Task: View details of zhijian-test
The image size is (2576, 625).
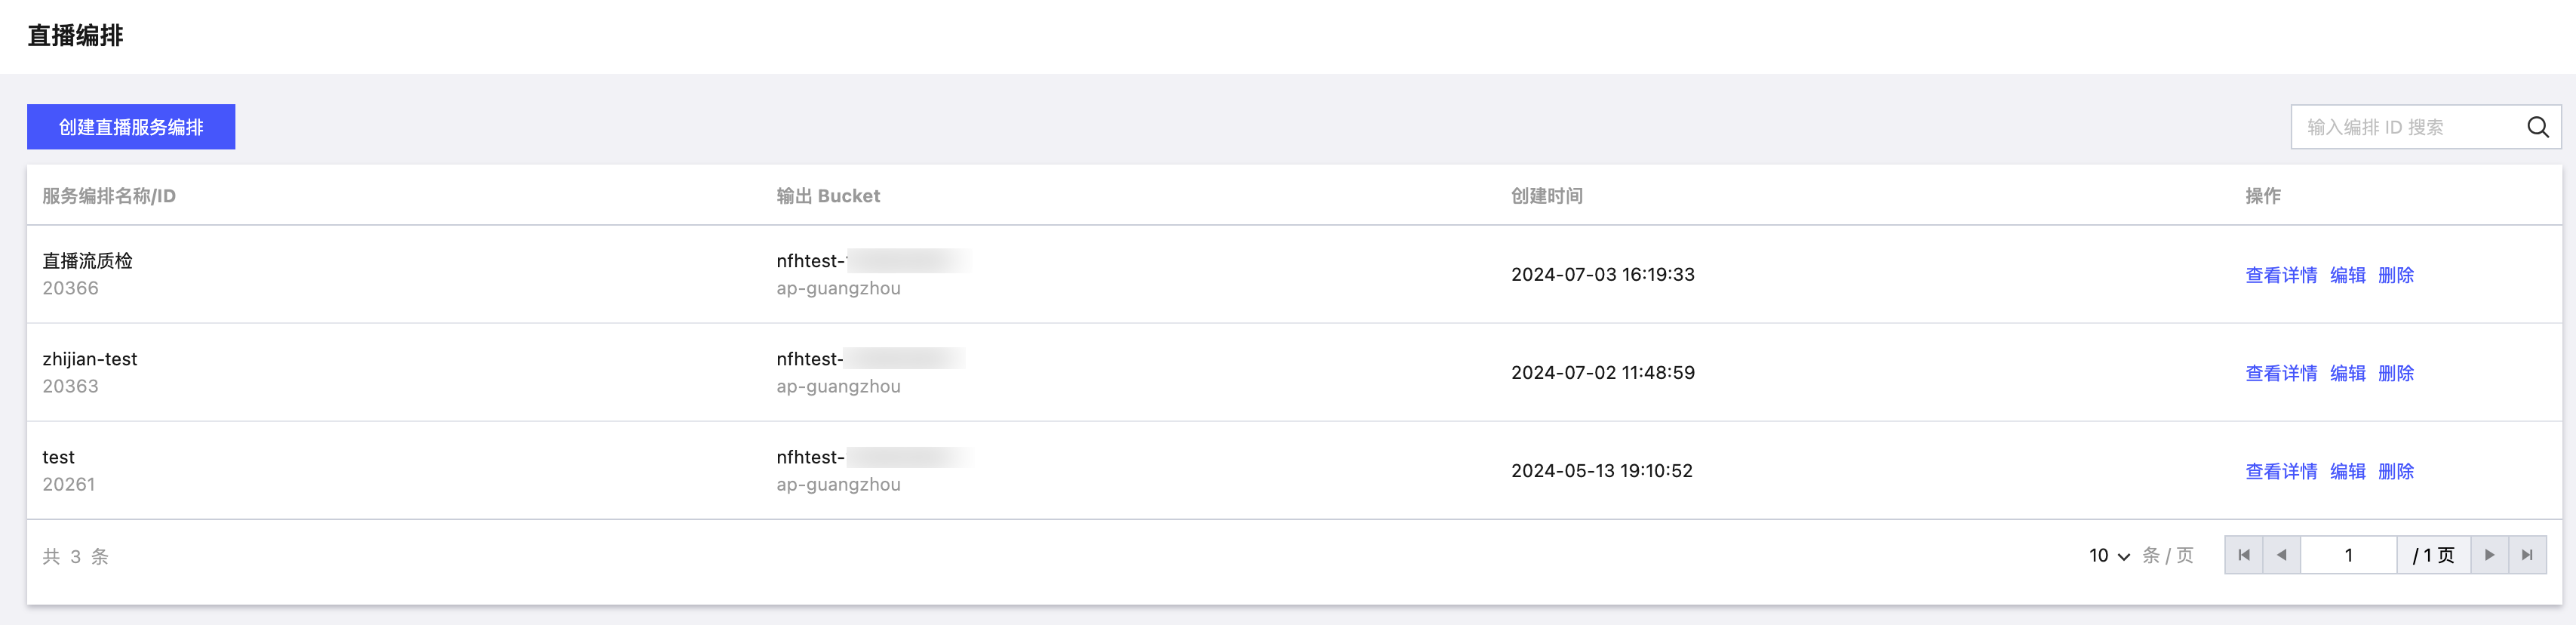Action: pyautogui.click(x=2281, y=373)
